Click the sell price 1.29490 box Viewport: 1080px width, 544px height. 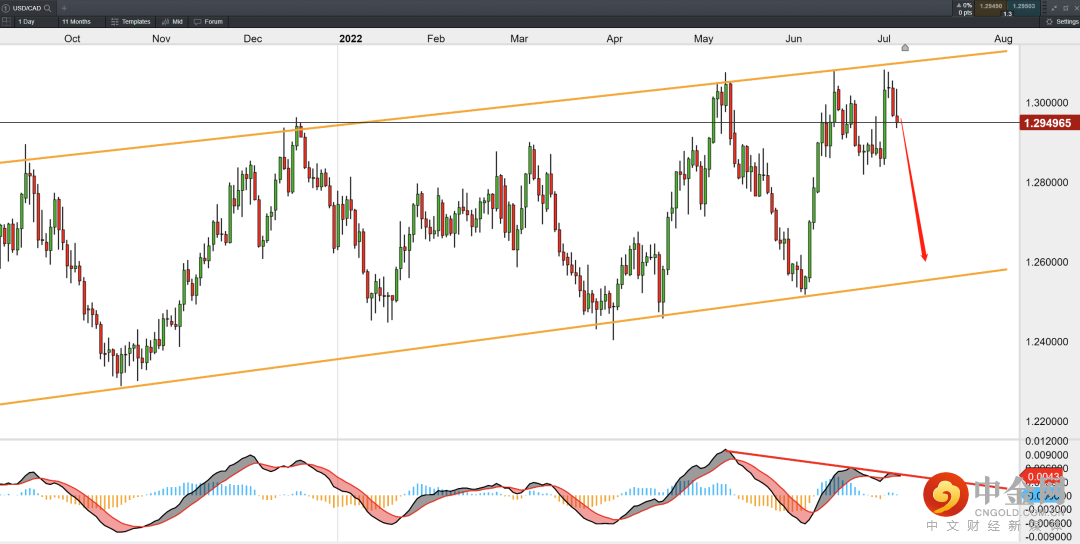tap(991, 6)
